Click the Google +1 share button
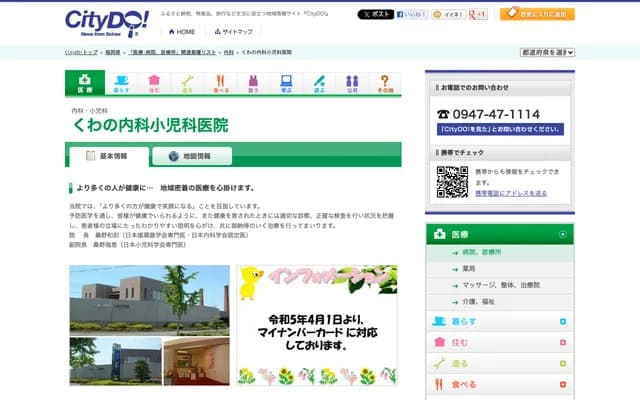Screen dimensions: 640x400 click(478, 14)
